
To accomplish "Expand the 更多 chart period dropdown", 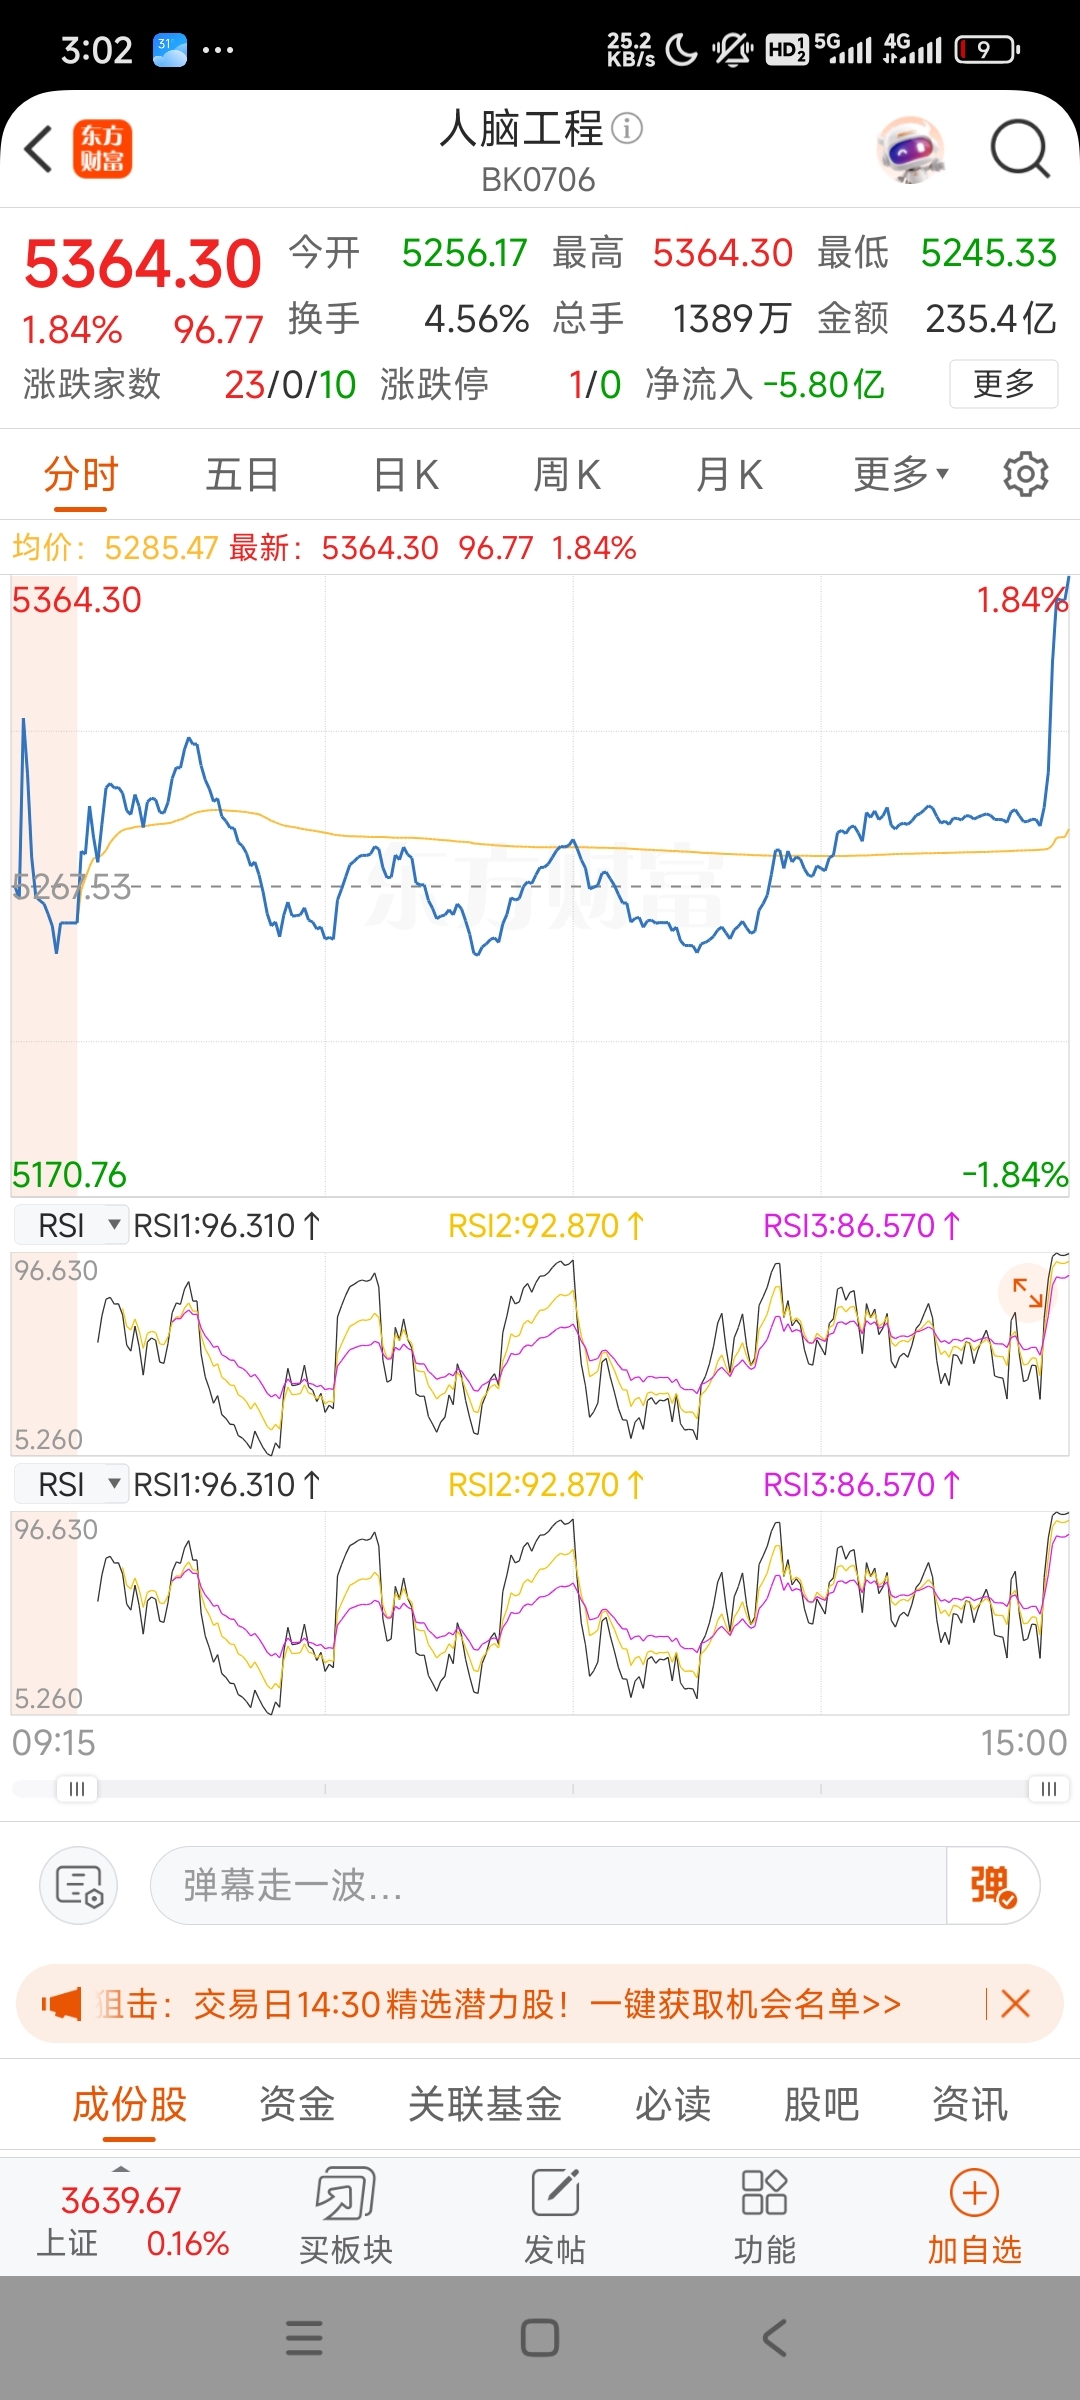I will pos(901,474).
